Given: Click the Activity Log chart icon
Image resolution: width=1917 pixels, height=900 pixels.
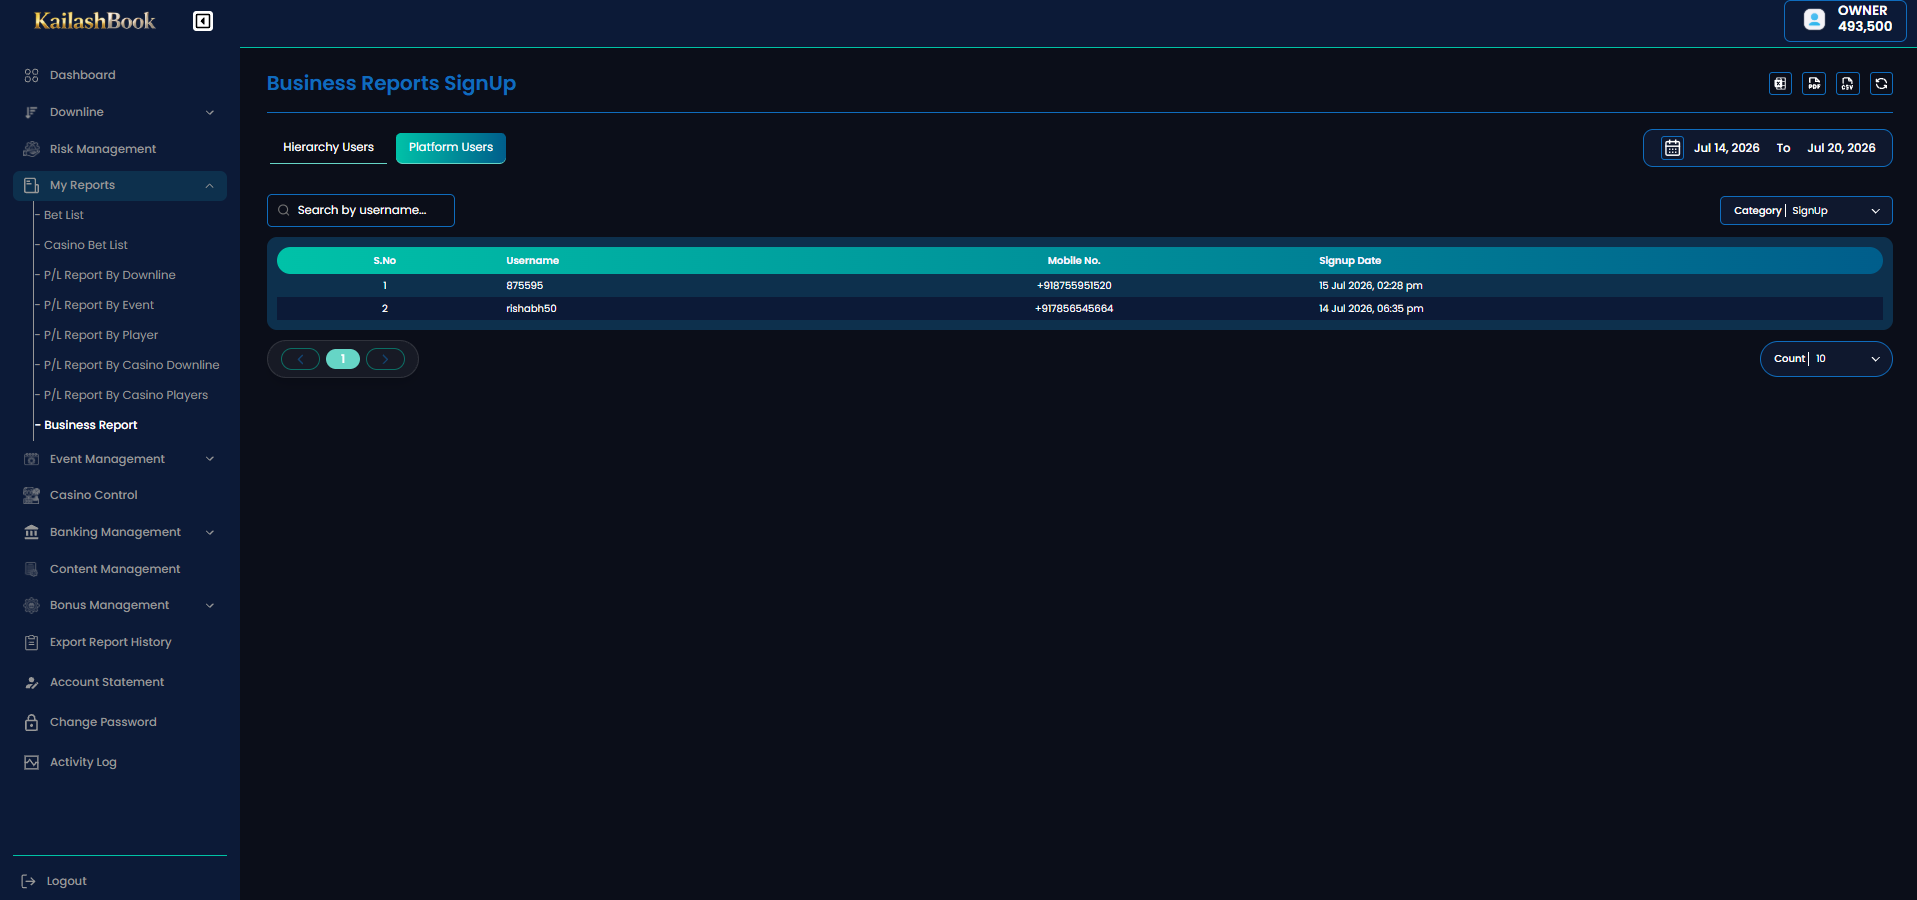Looking at the screenshot, I should (x=31, y=762).
